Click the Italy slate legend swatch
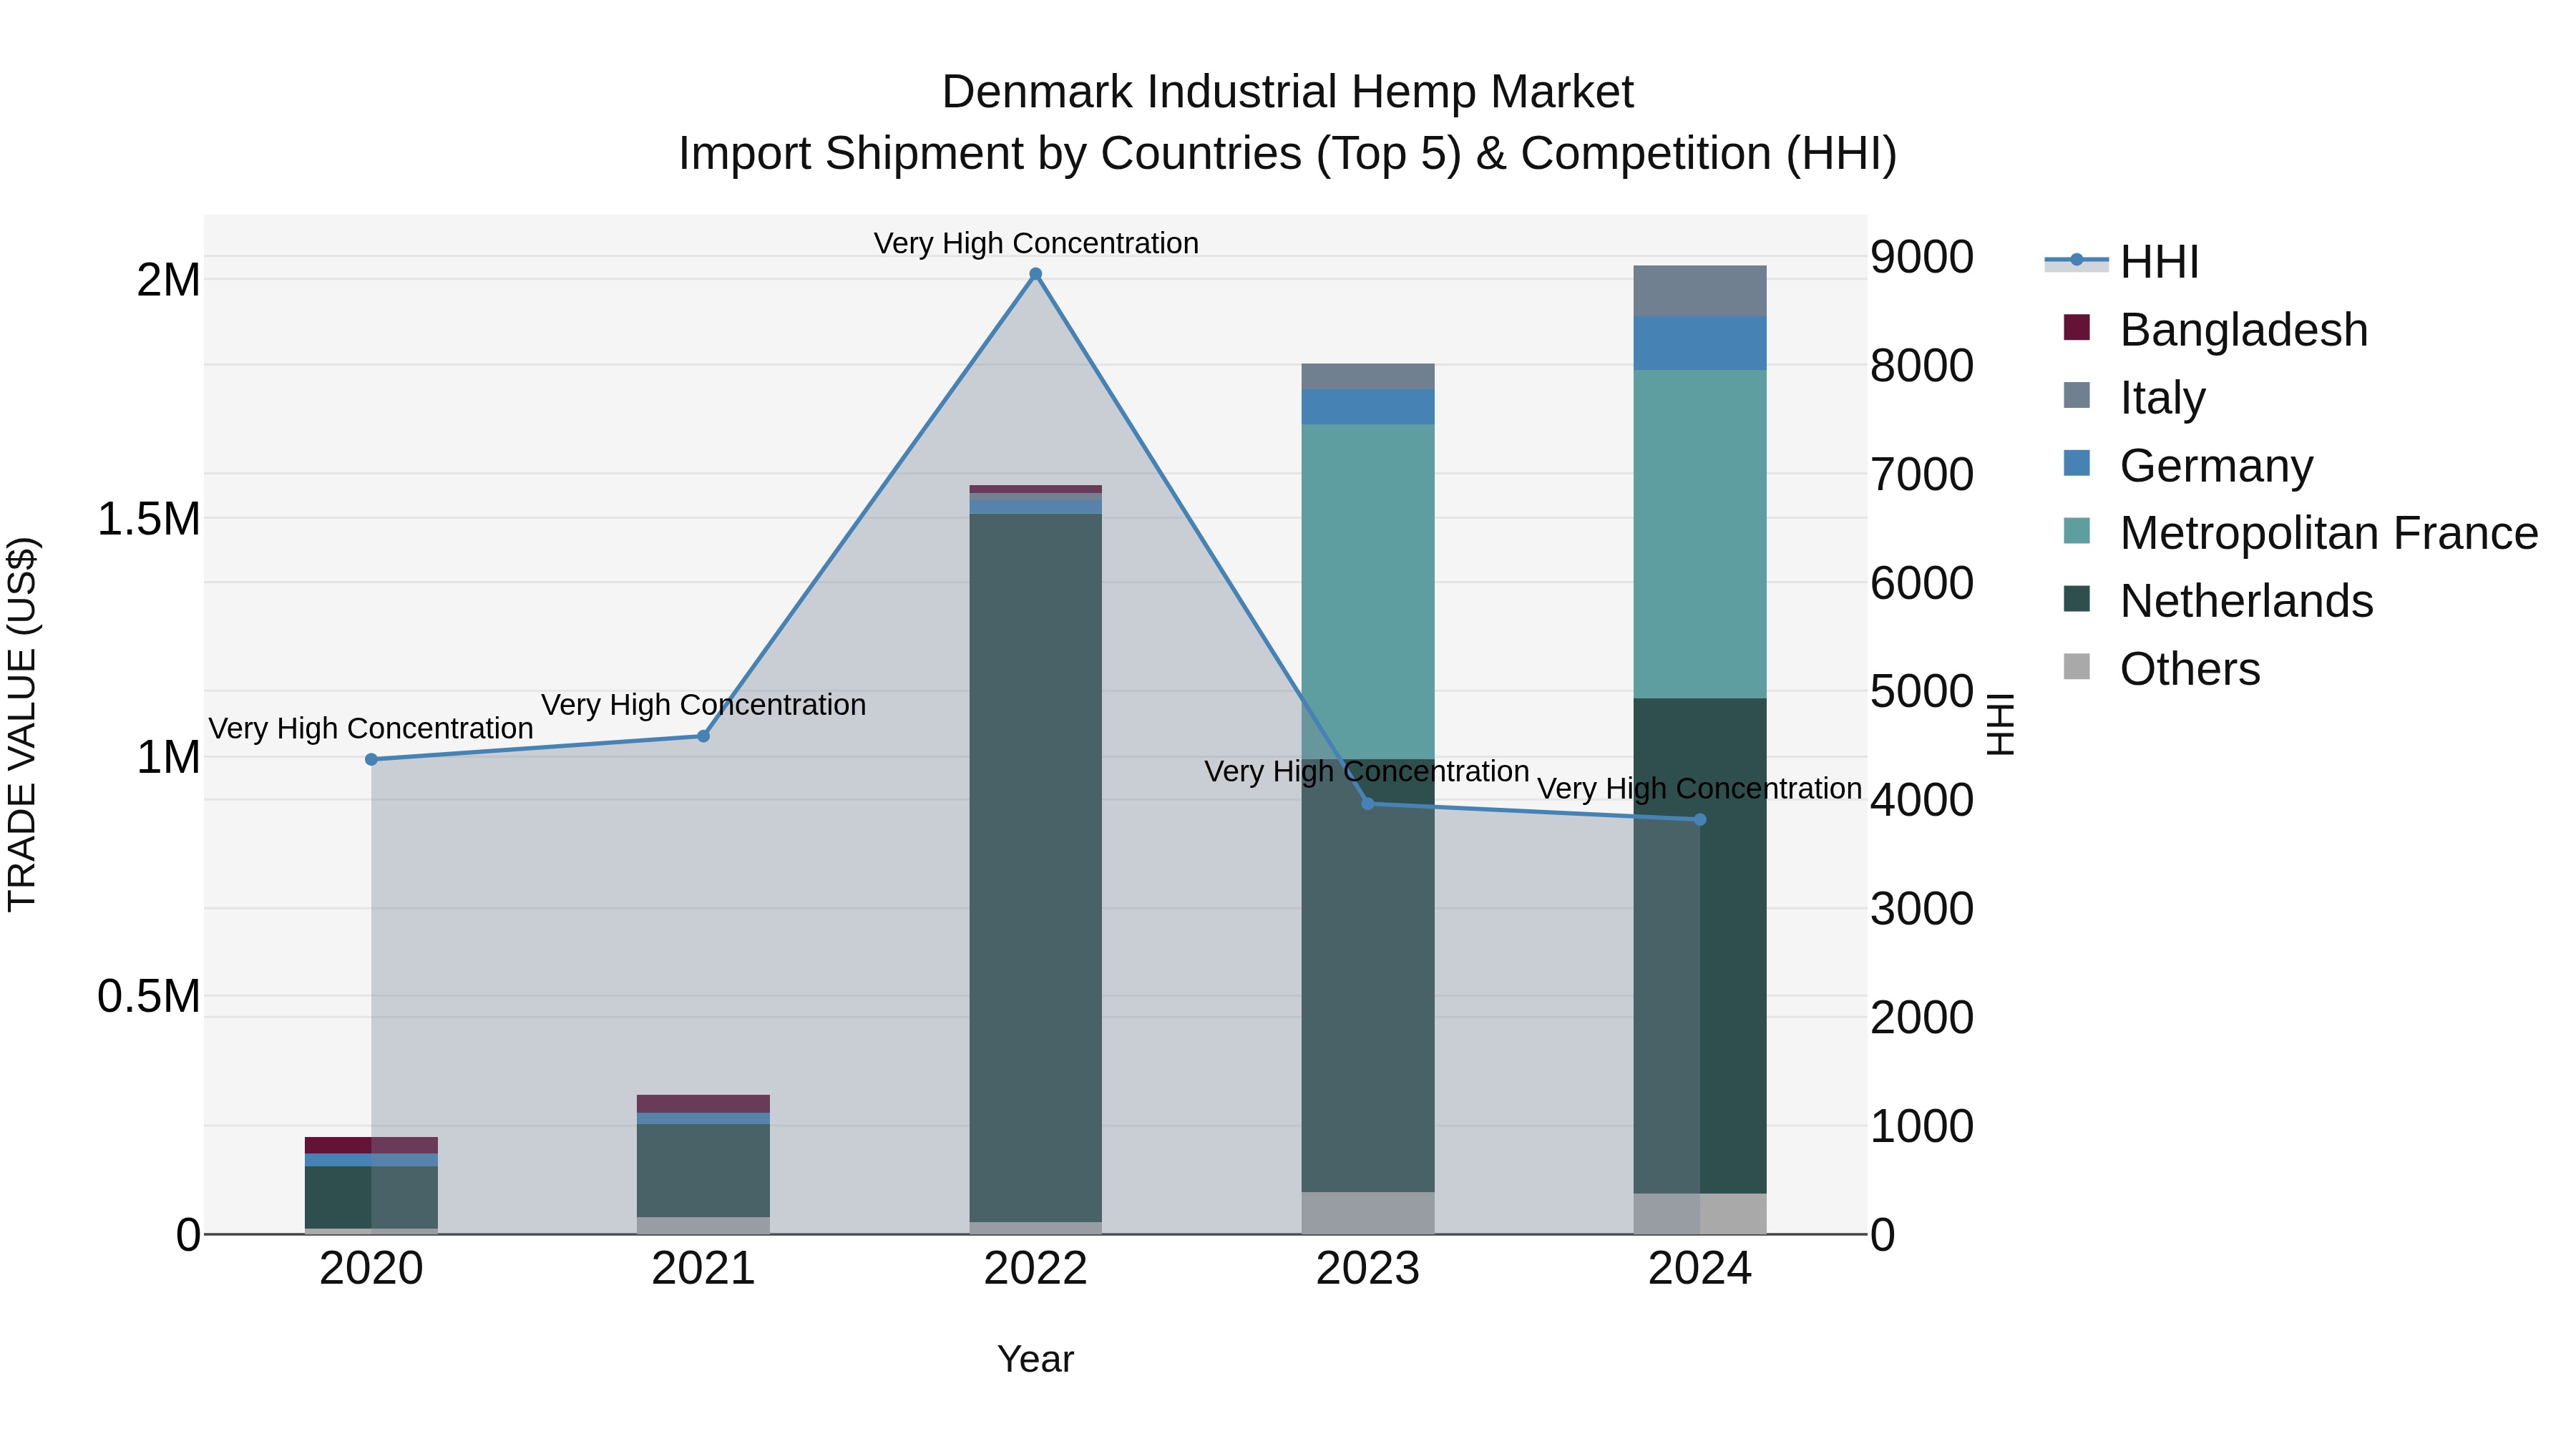The width and height of the screenshot is (2576, 1449). (x=2077, y=395)
